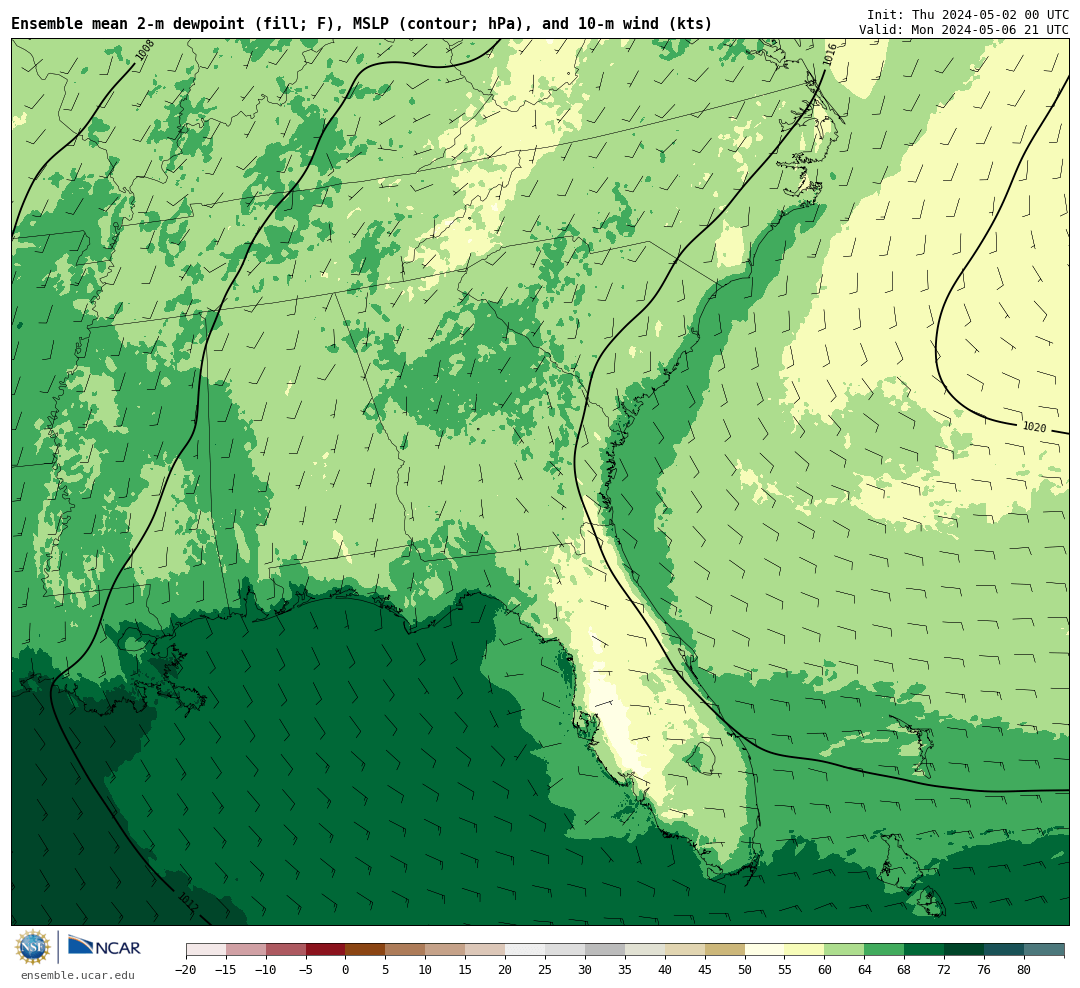This screenshot has height=988, width=1080.
Task: Click the NCAR logo
Action: (105, 948)
